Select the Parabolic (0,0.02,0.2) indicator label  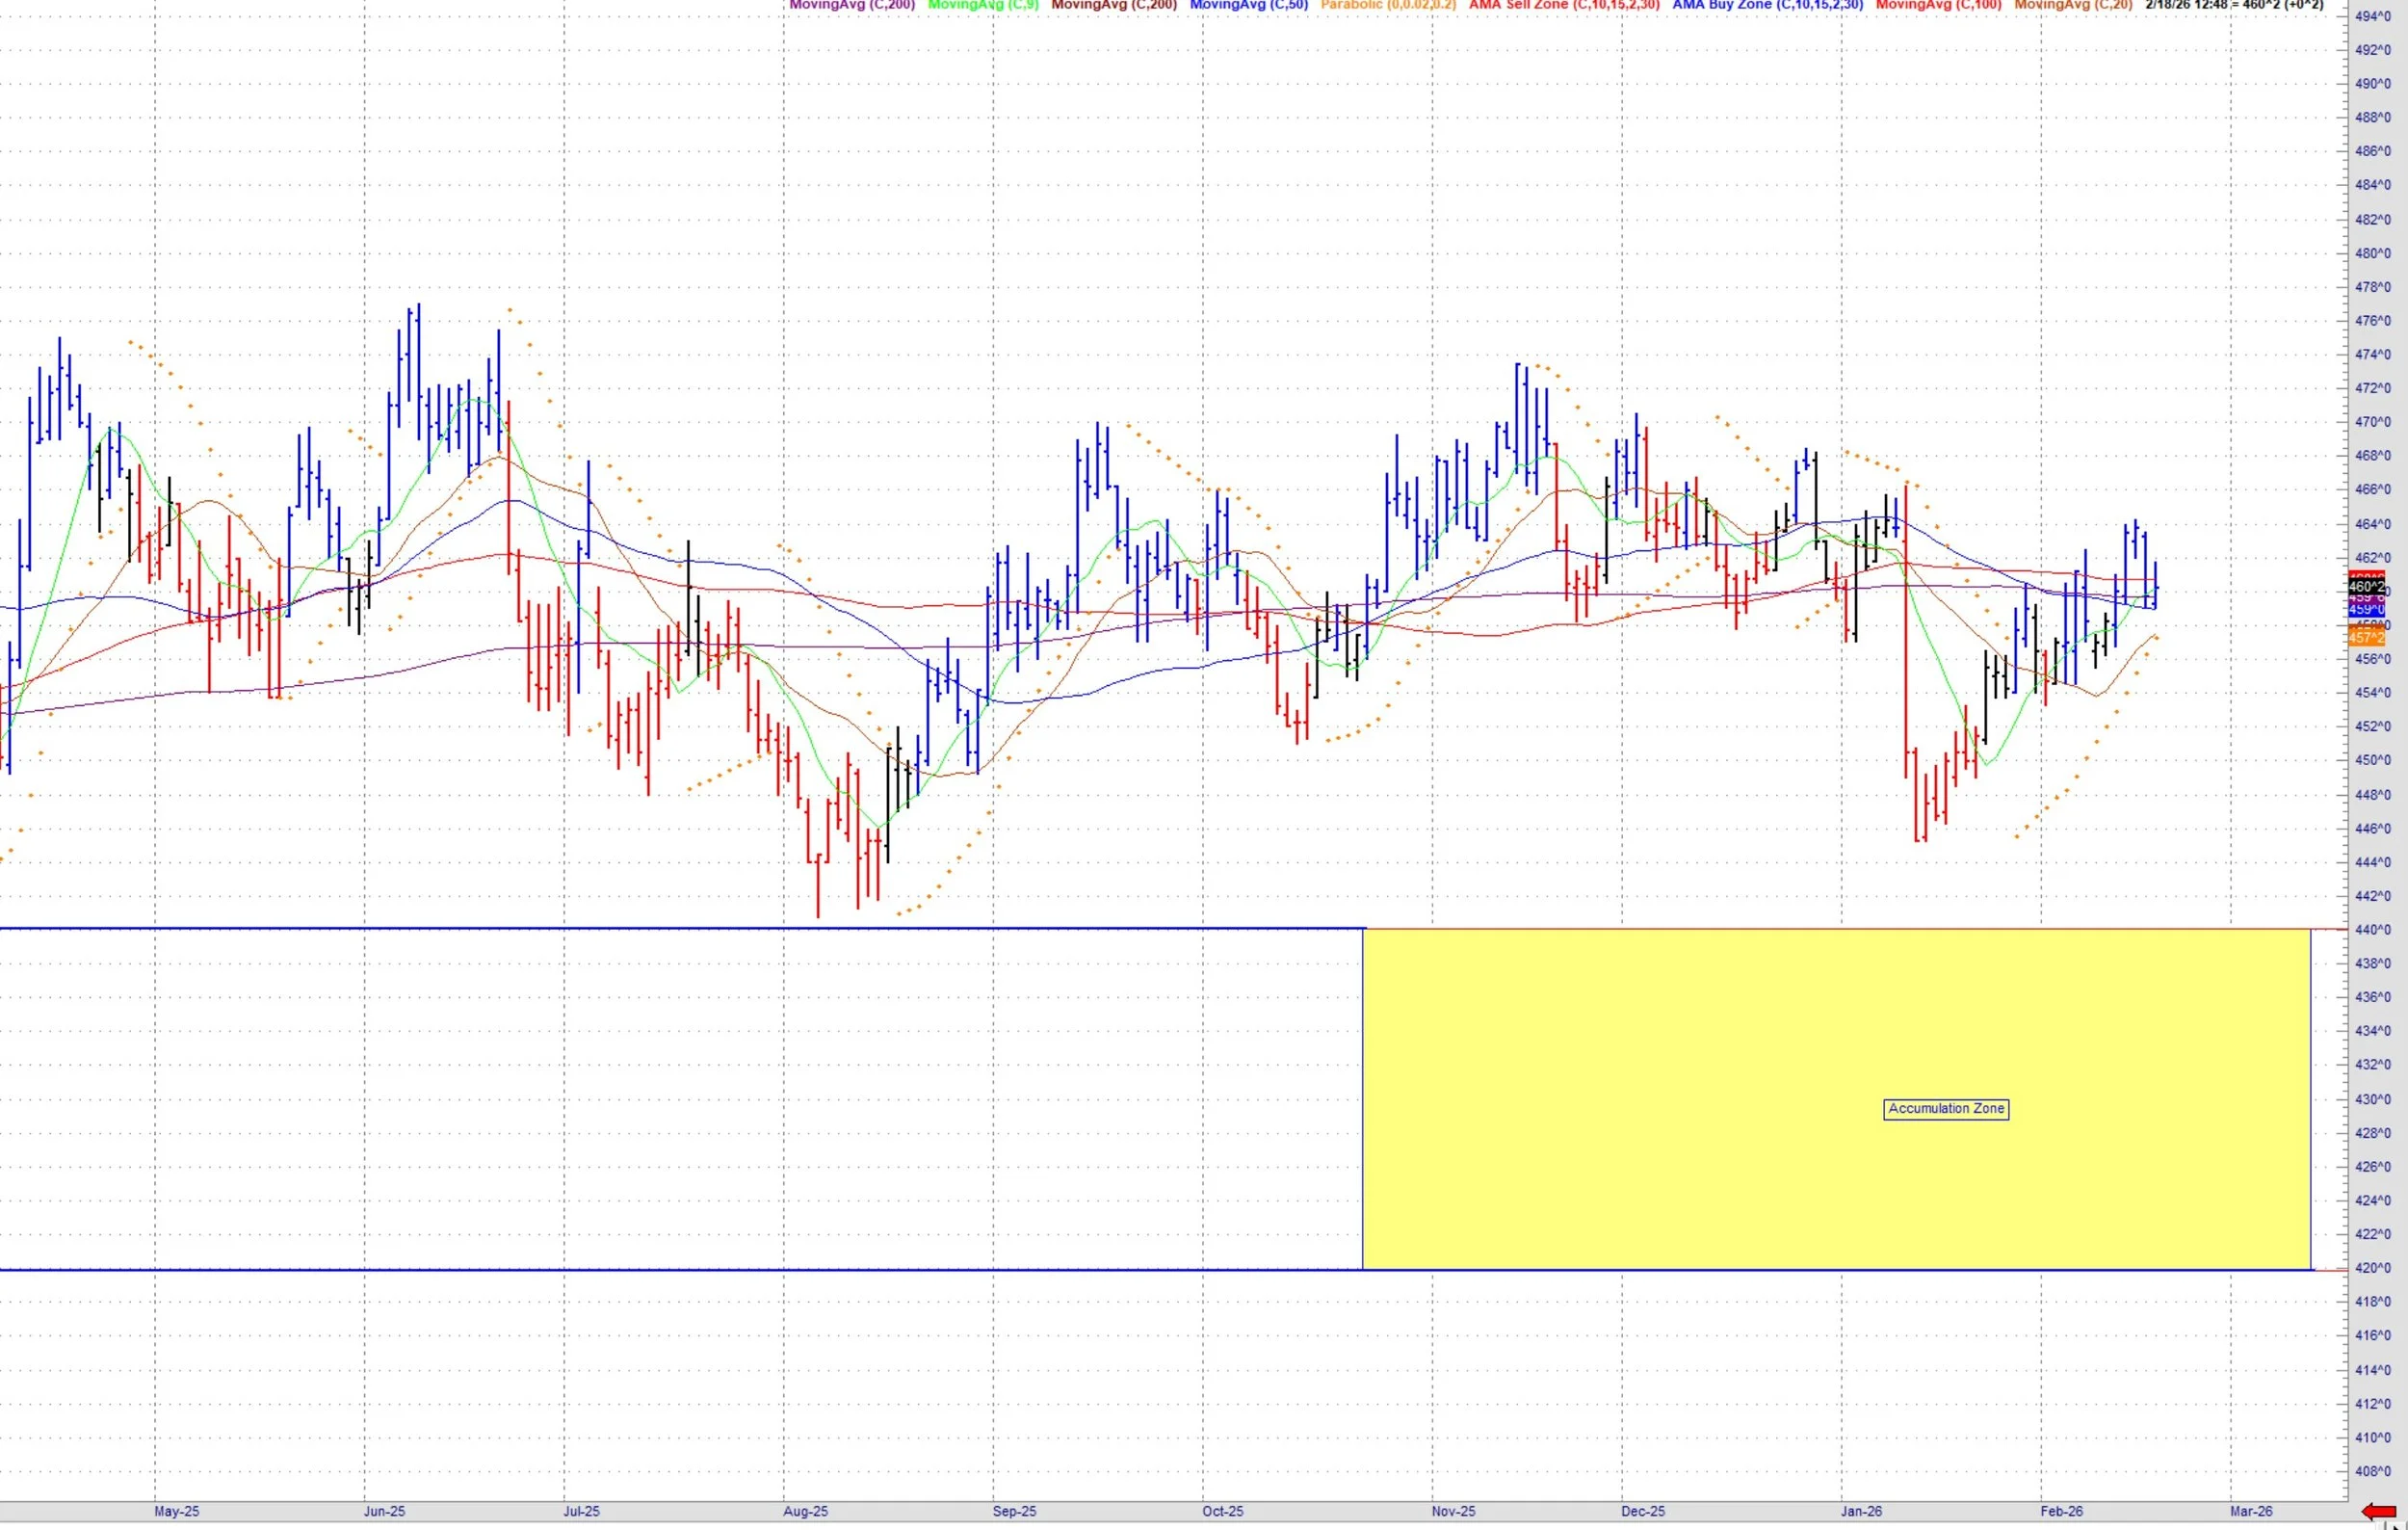(1388, 5)
